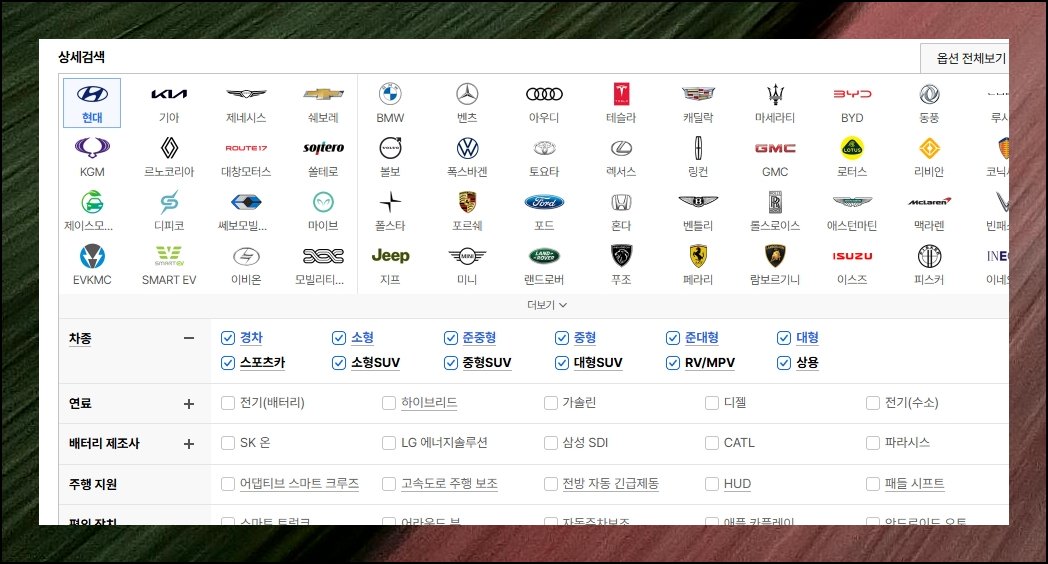
Task: Choose the Renault Korea (르노코리아) logo
Action: (169, 148)
